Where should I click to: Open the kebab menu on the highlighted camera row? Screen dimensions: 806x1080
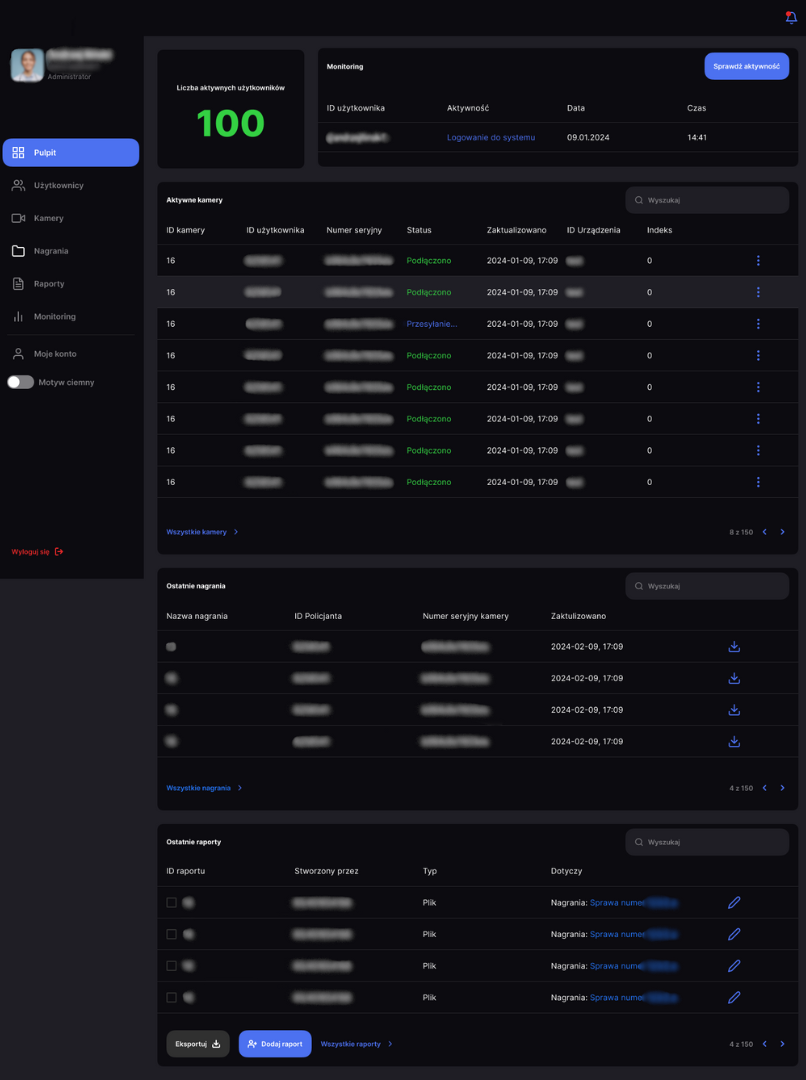point(758,292)
